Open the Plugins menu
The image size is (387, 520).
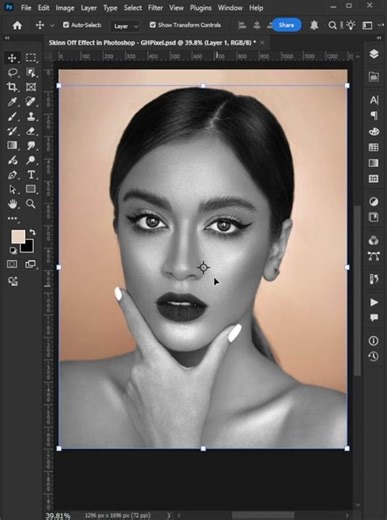(200, 8)
